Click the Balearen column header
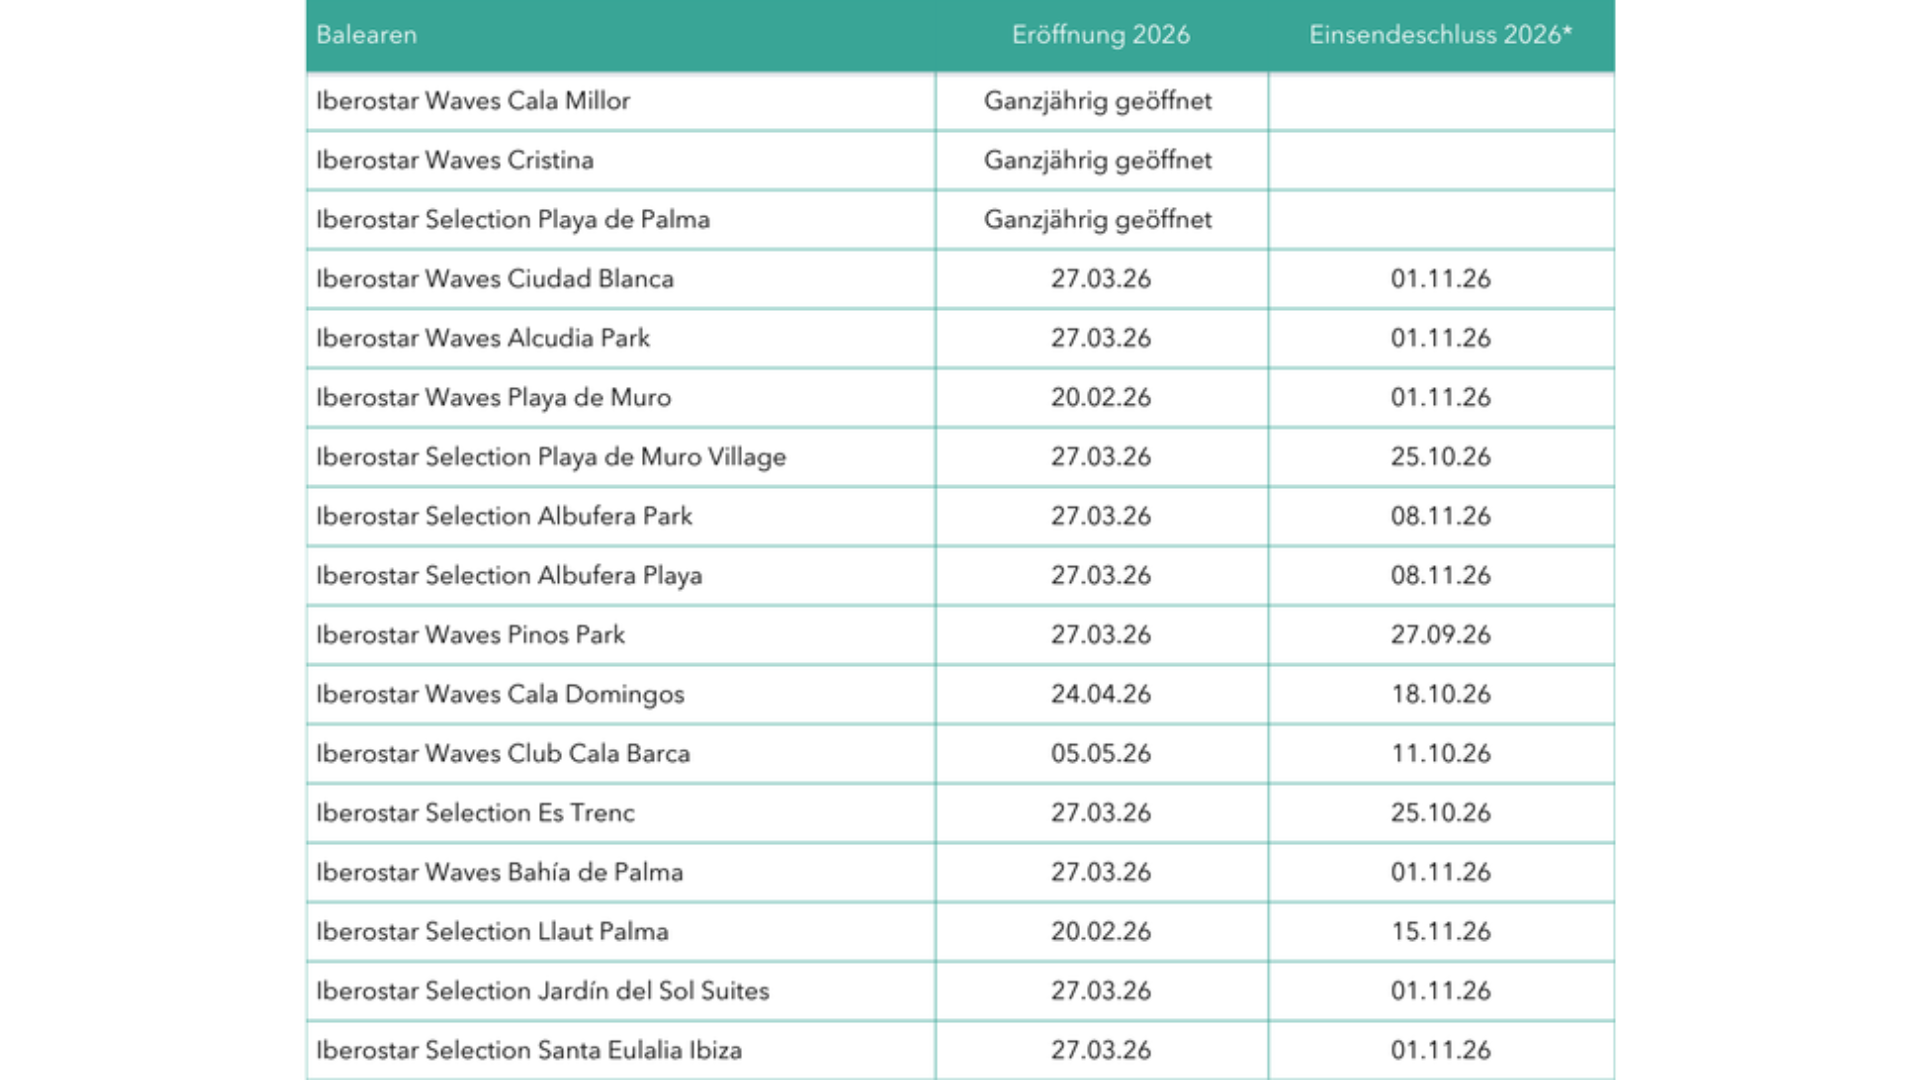The width and height of the screenshot is (1920, 1080). coord(366,35)
